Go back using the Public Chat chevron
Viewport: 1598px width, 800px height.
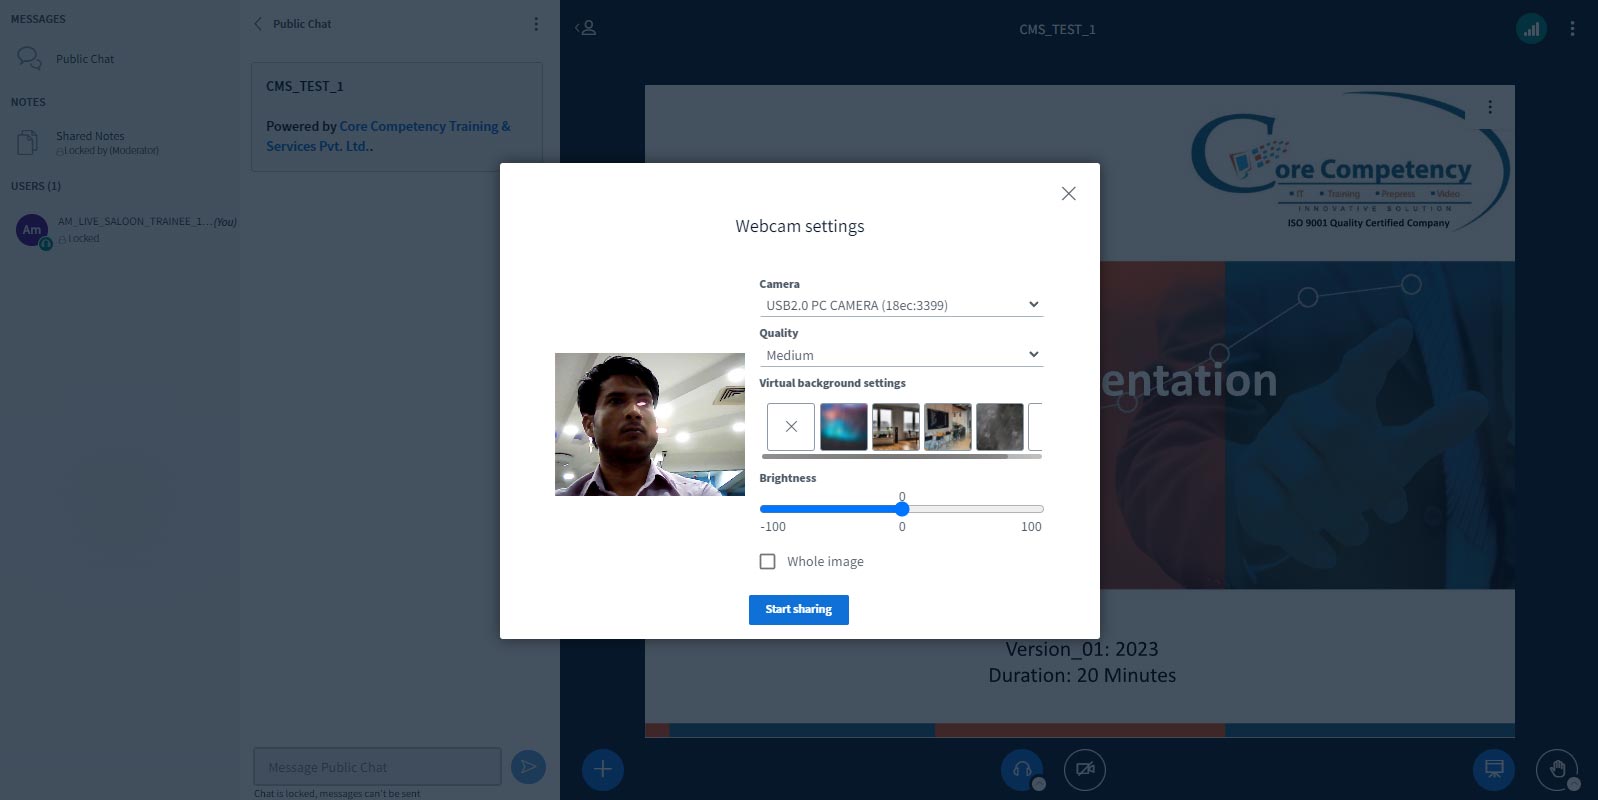coord(258,24)
